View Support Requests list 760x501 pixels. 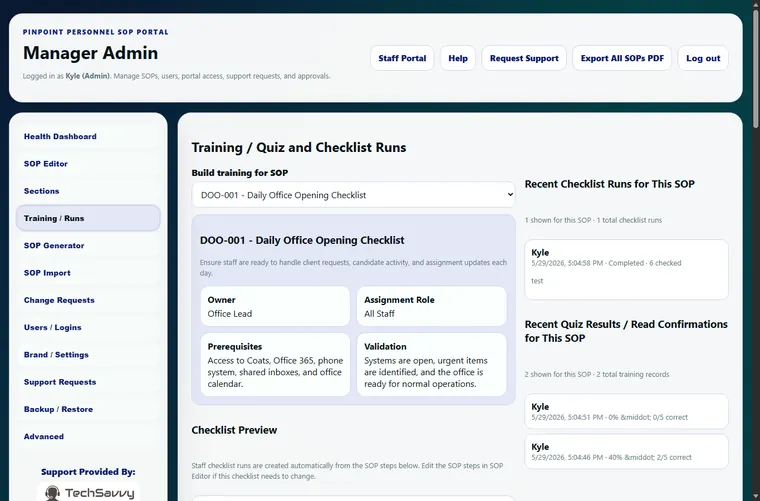click(88, 382)
